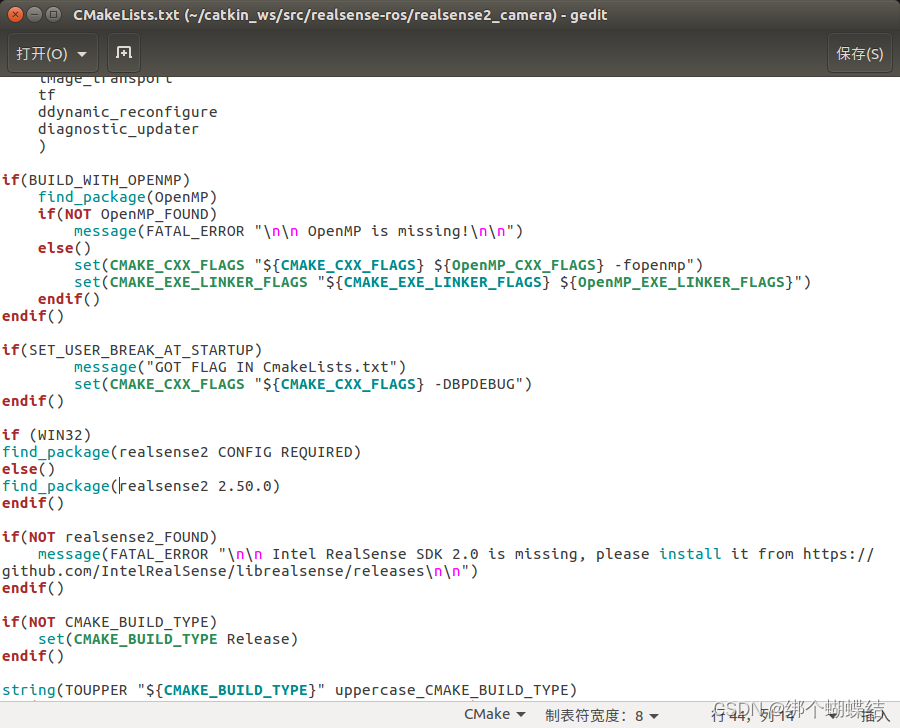Click the string(TOUPPER line

(x=289, y=690)
